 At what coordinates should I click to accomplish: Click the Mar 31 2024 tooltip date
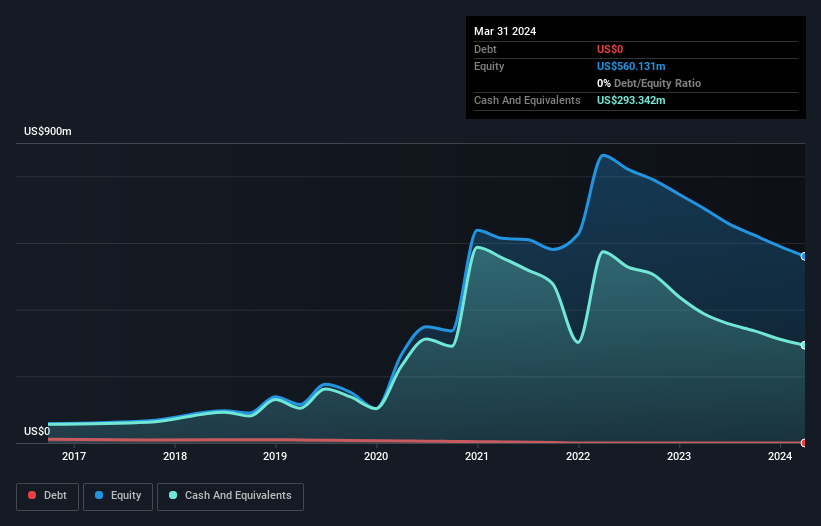tap(505, 31)
